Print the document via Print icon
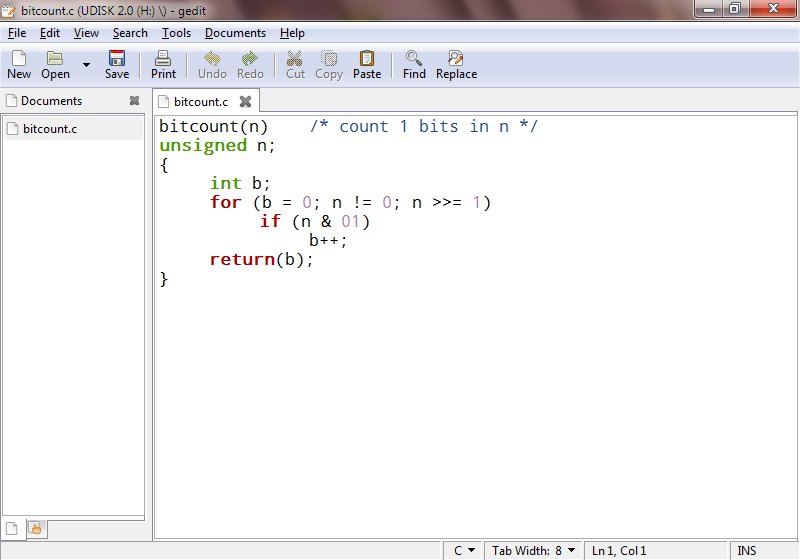 coord(163,65)
